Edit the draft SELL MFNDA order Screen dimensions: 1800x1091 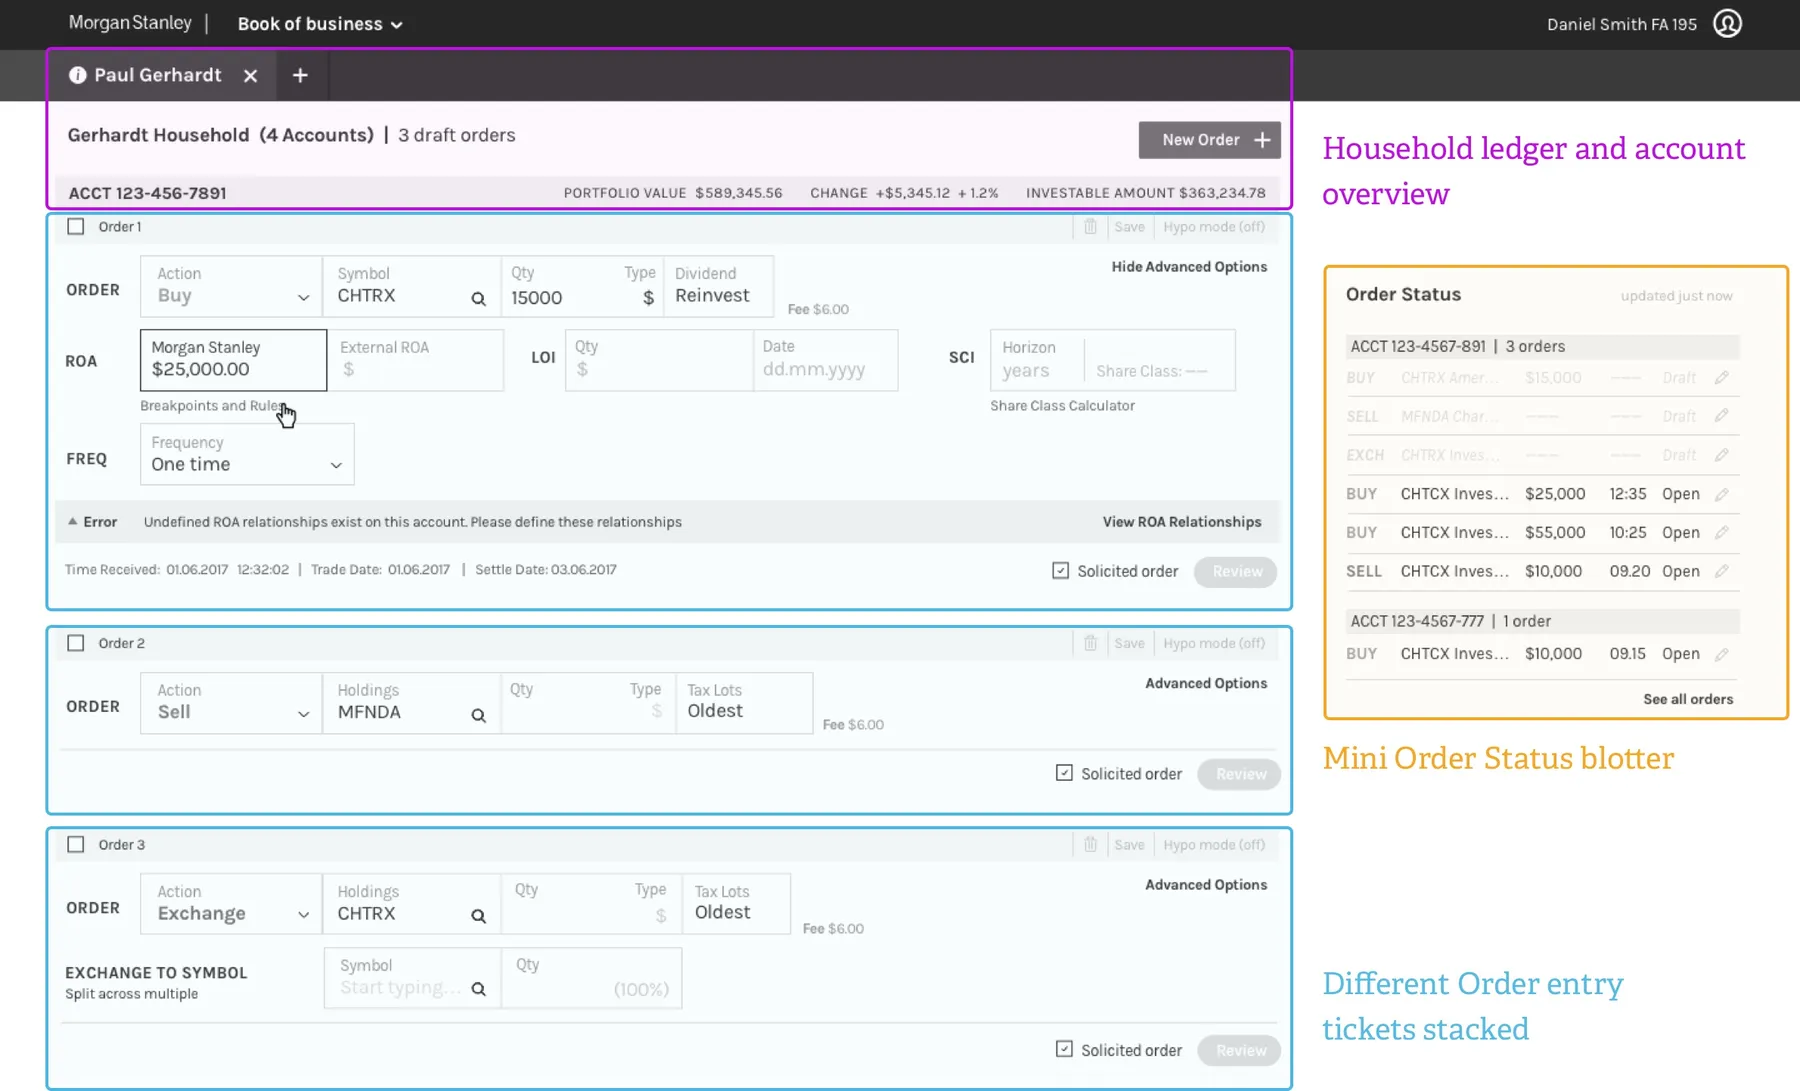click(x=1721, y=415)
